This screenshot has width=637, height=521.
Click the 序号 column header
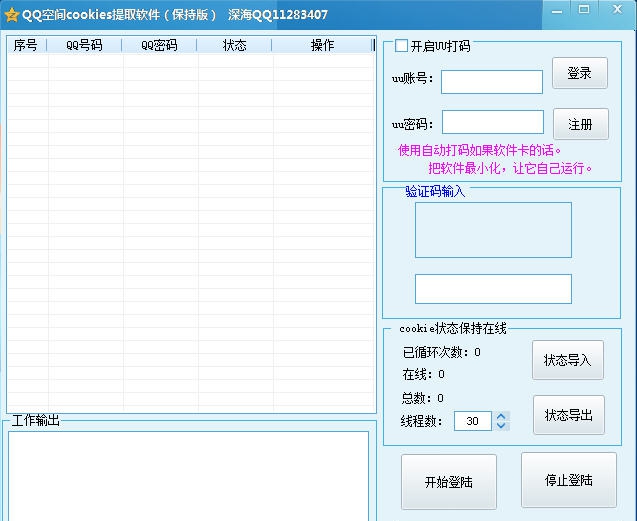(27, 45)
